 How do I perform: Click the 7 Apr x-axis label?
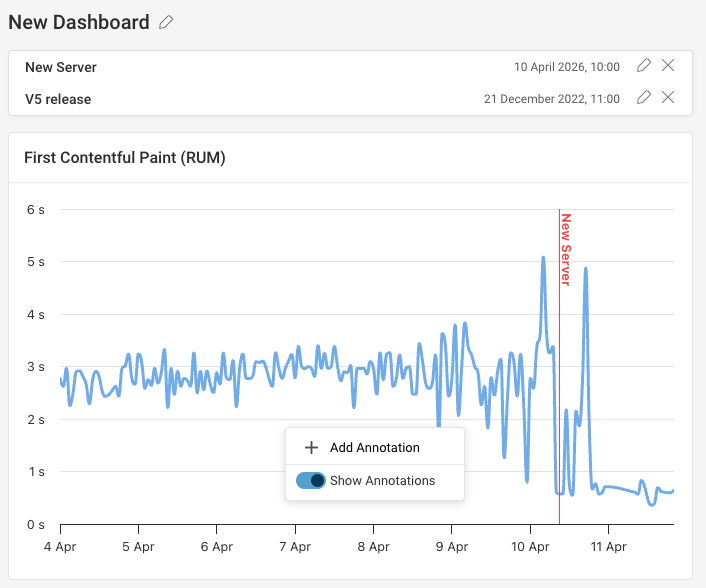[x=295, y=547]
